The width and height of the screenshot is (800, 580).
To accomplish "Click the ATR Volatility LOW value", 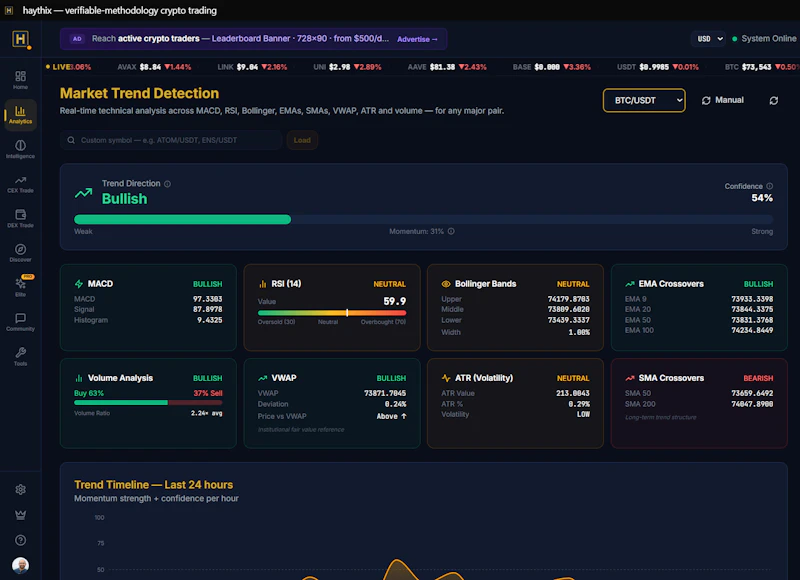I will pos(583,414).
